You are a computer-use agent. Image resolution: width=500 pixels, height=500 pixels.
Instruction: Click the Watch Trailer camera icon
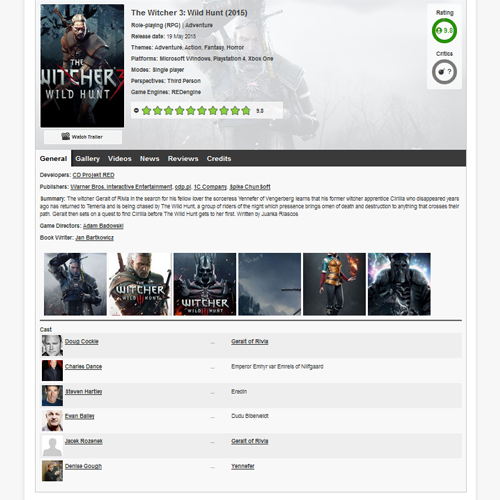click(66, 136)
